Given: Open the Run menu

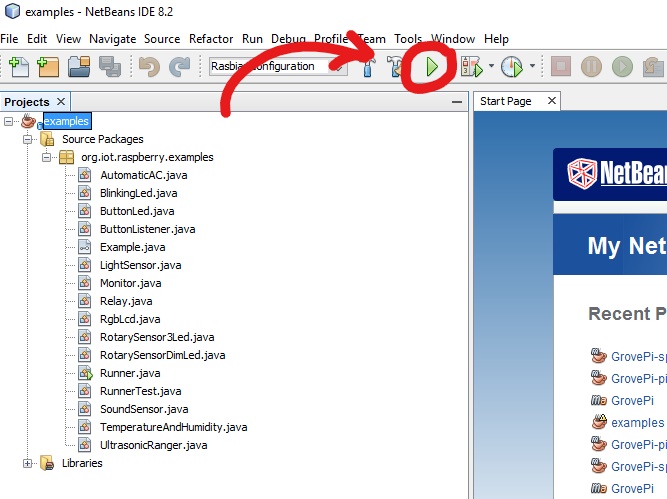Looking at the screenshot, I should coord(252,39).
